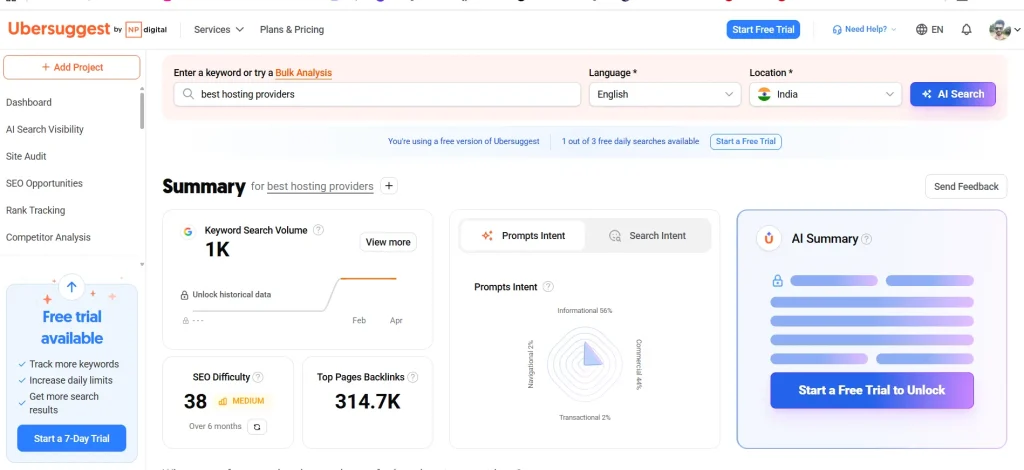The width and height of the screenshot is (1024, 470).
Task: Click the sidebar scroll-down arrow
Action: pyautogui.click(x=142, y=264)
